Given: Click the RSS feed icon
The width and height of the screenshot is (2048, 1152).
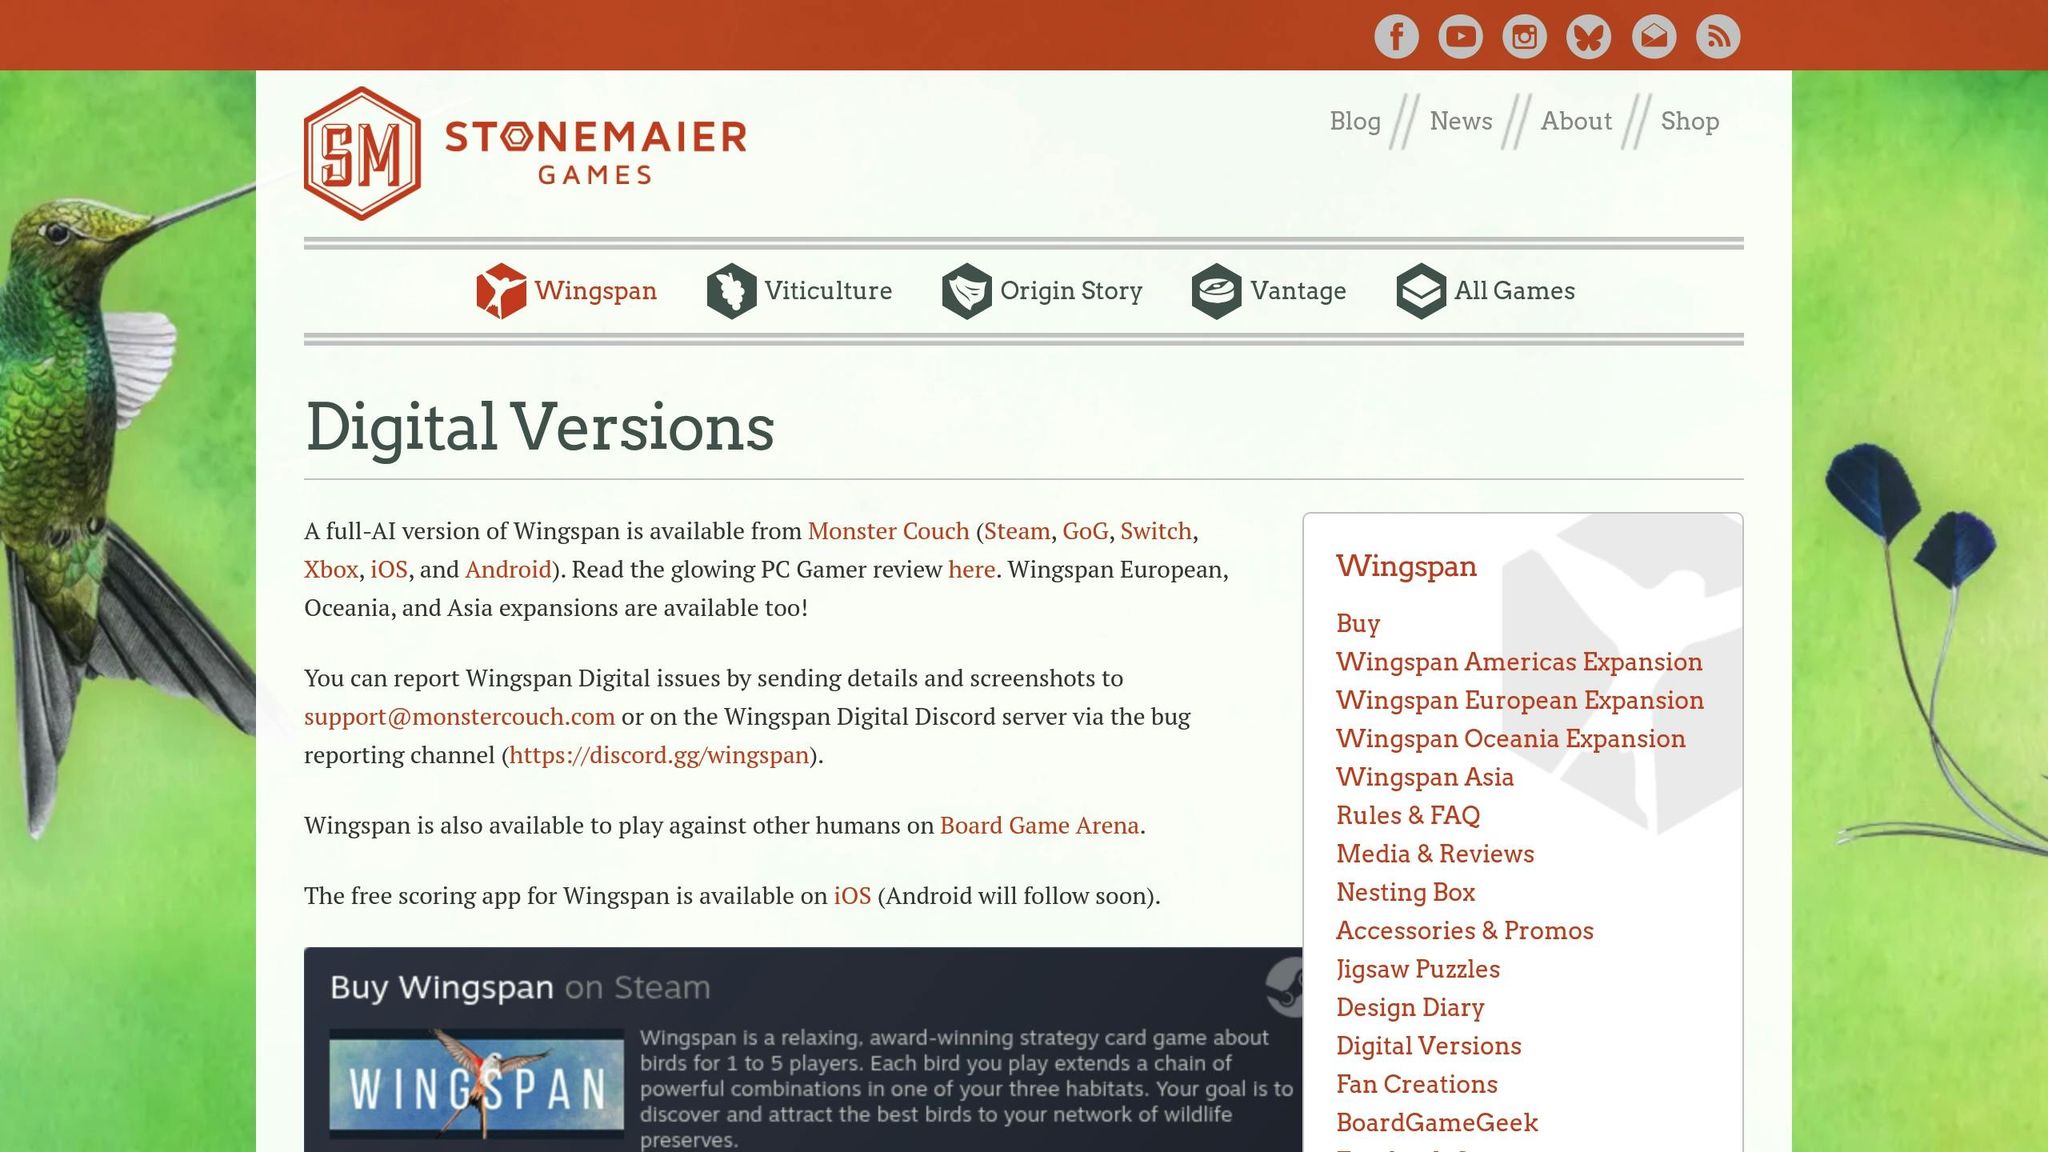Looking at the screenshot, I should (1717, 38).
